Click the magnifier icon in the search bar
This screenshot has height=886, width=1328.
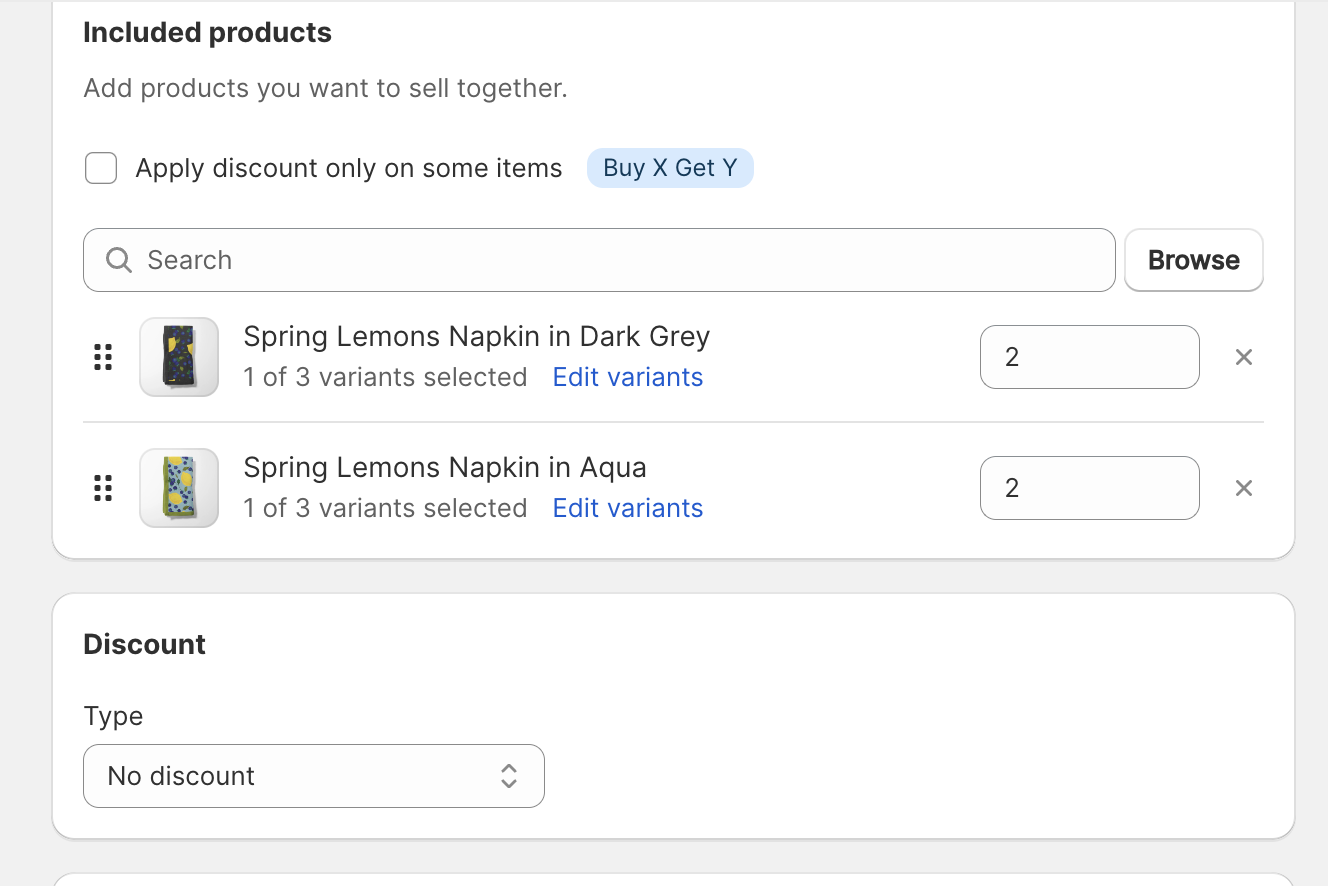pyautogui.click(x=119, y=260)
